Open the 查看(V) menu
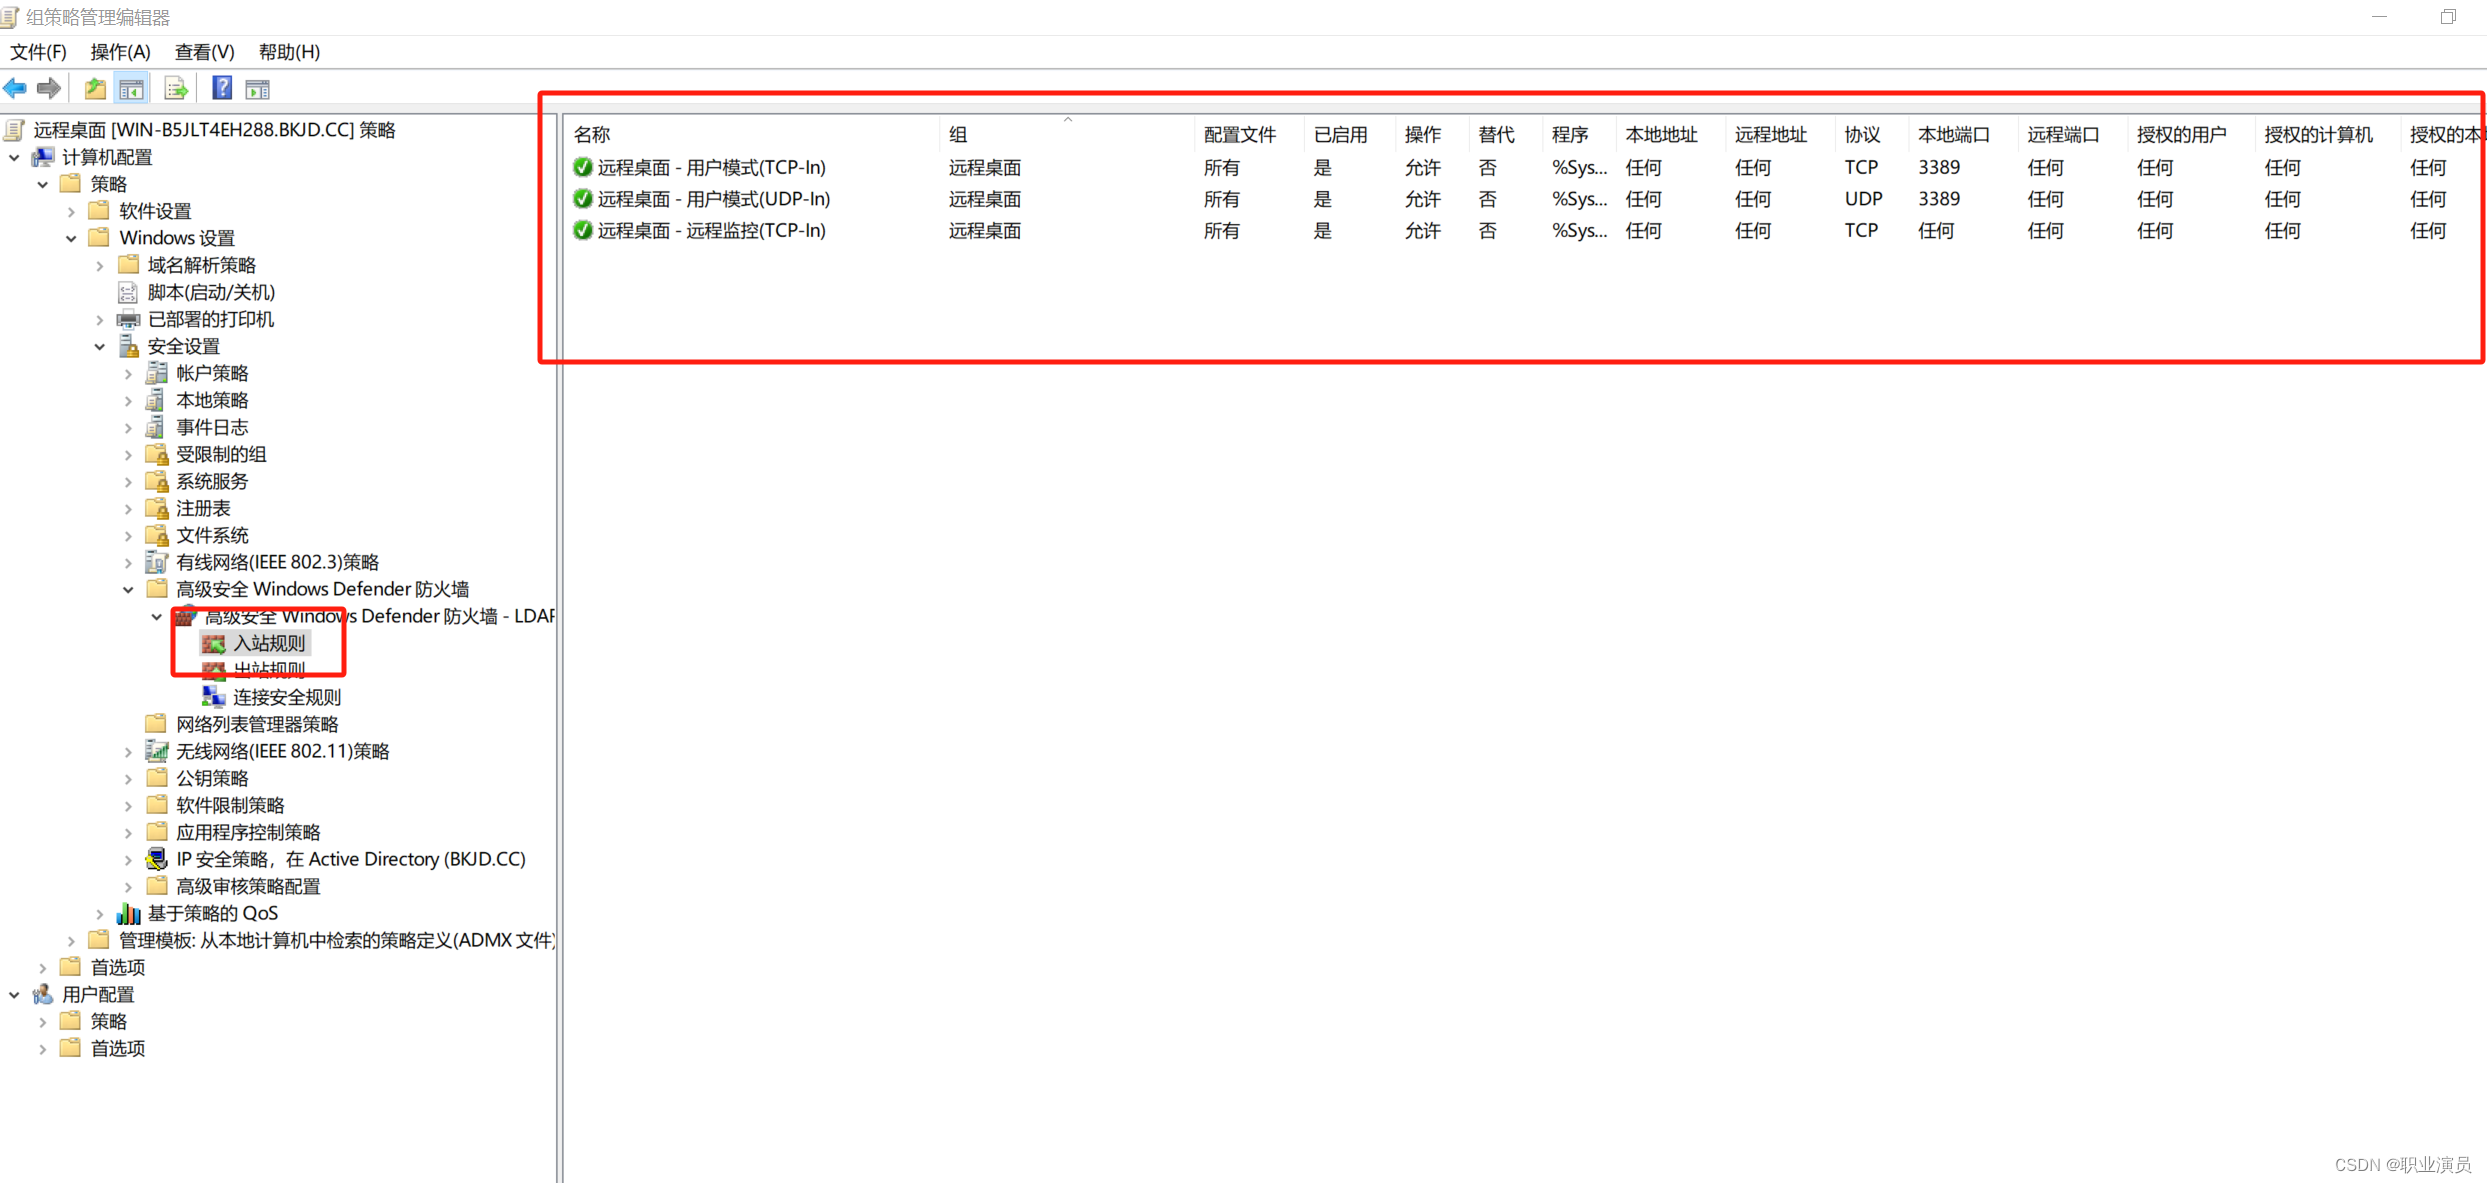2487x1183 pixels. [204, 52]
